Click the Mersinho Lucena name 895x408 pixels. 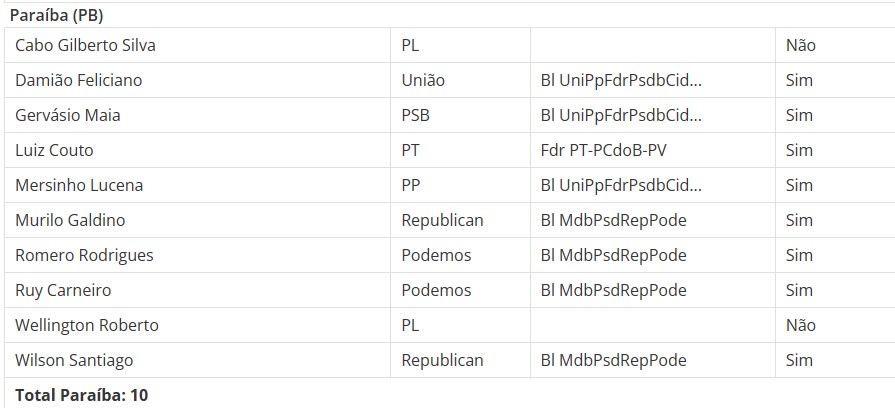click(79, 185)
